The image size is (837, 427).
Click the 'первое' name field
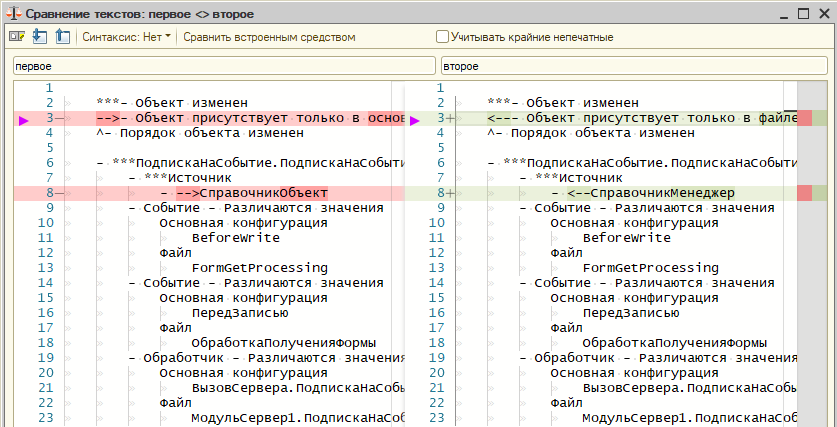pos(224,66)
